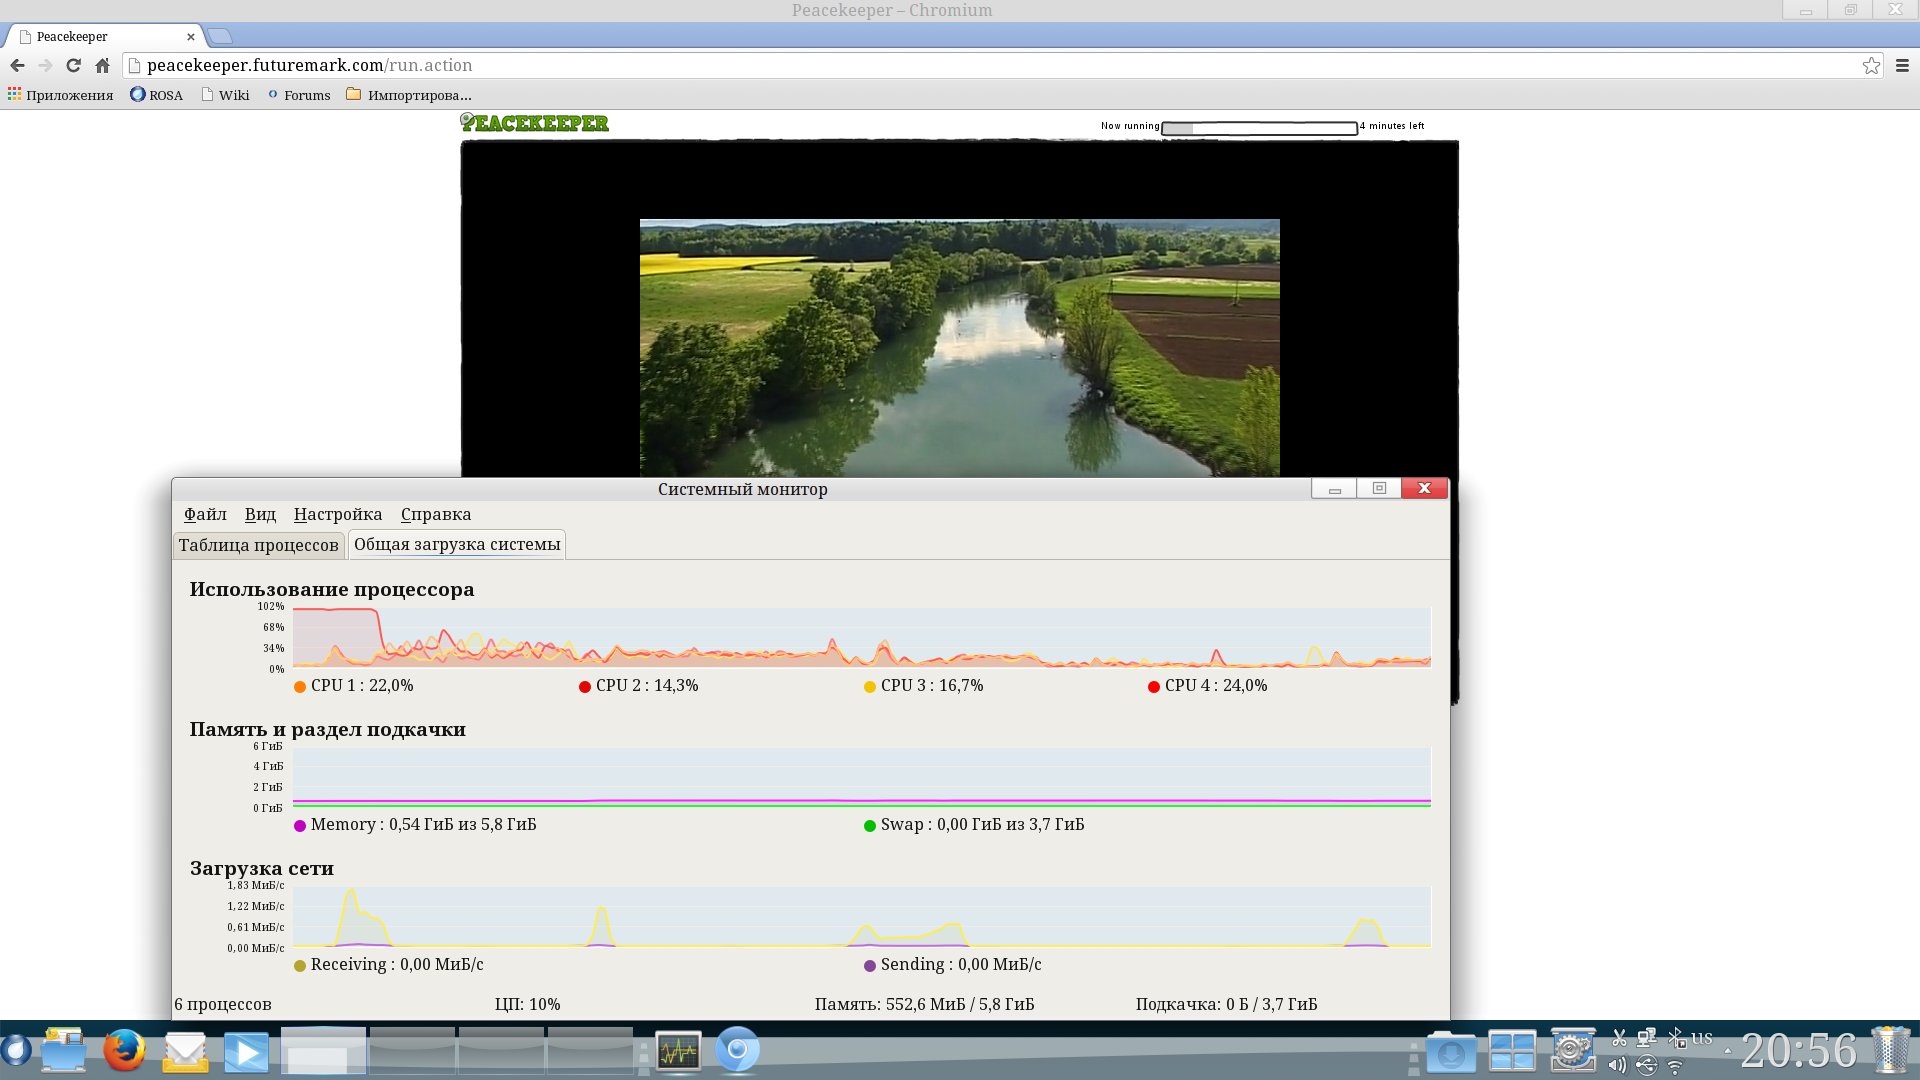Open the Настройка menu
The width and height of the screenshot is (1920, 1080).
[337, 514]
